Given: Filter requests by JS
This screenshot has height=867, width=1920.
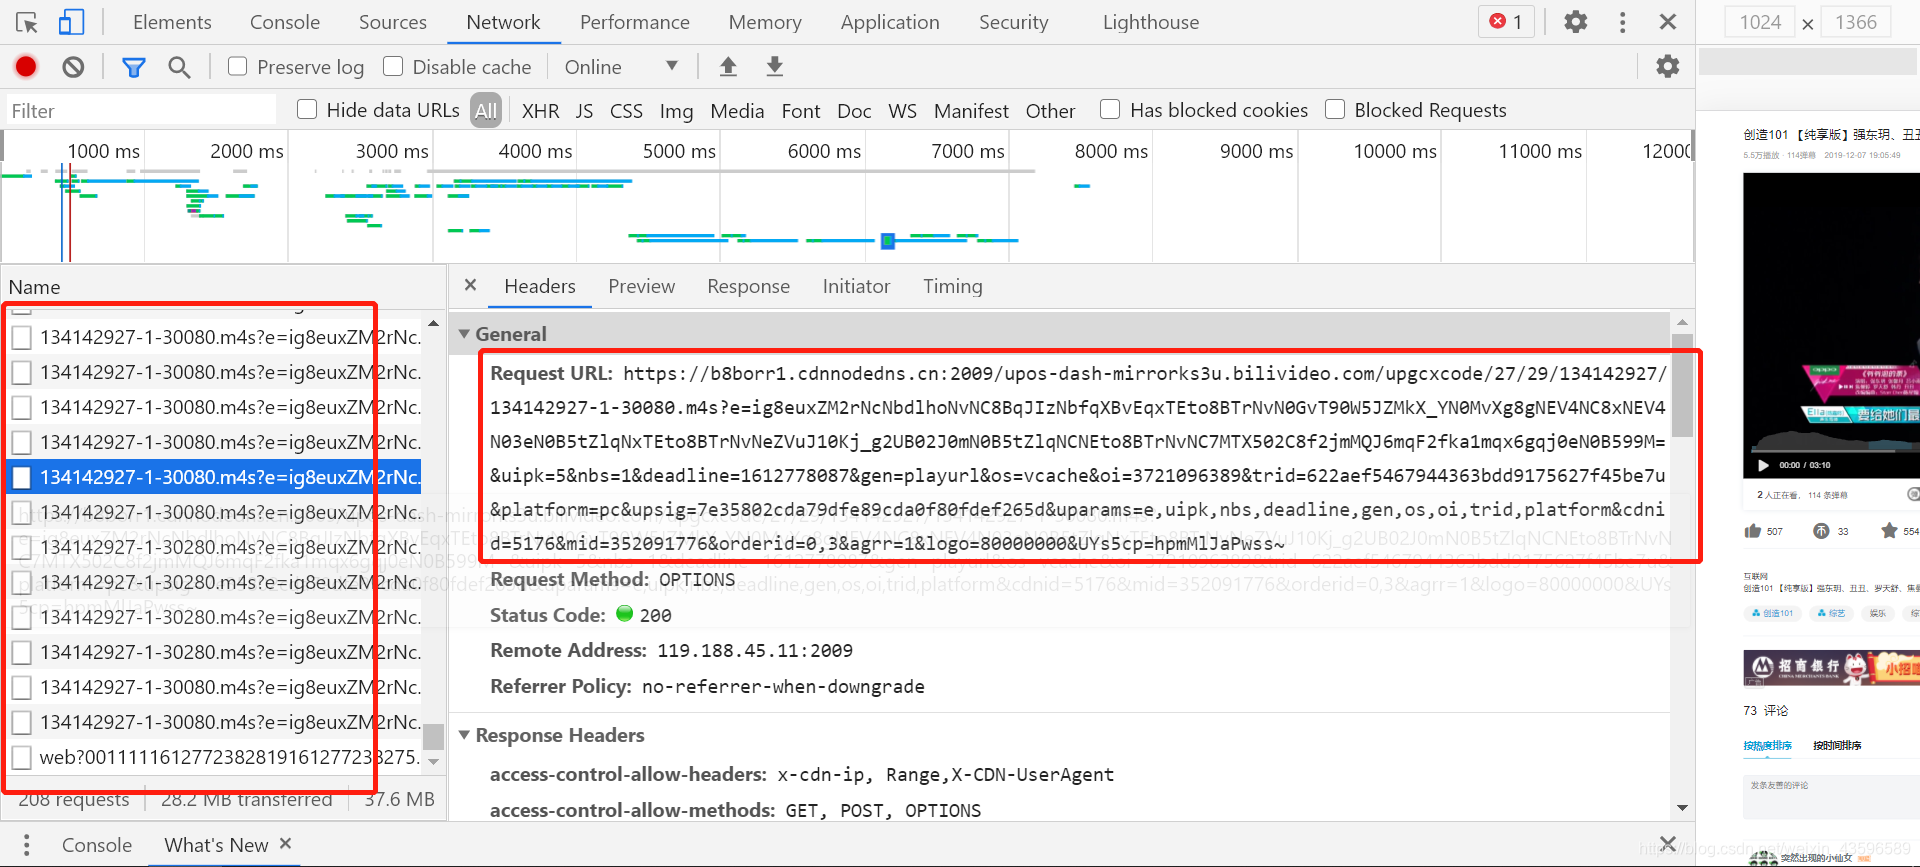Looking at the screenshot, I should tap(585, 110).
